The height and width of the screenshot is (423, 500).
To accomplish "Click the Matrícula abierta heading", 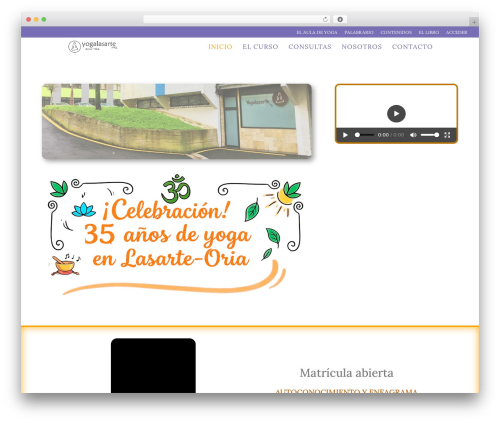I will [347, 373].
